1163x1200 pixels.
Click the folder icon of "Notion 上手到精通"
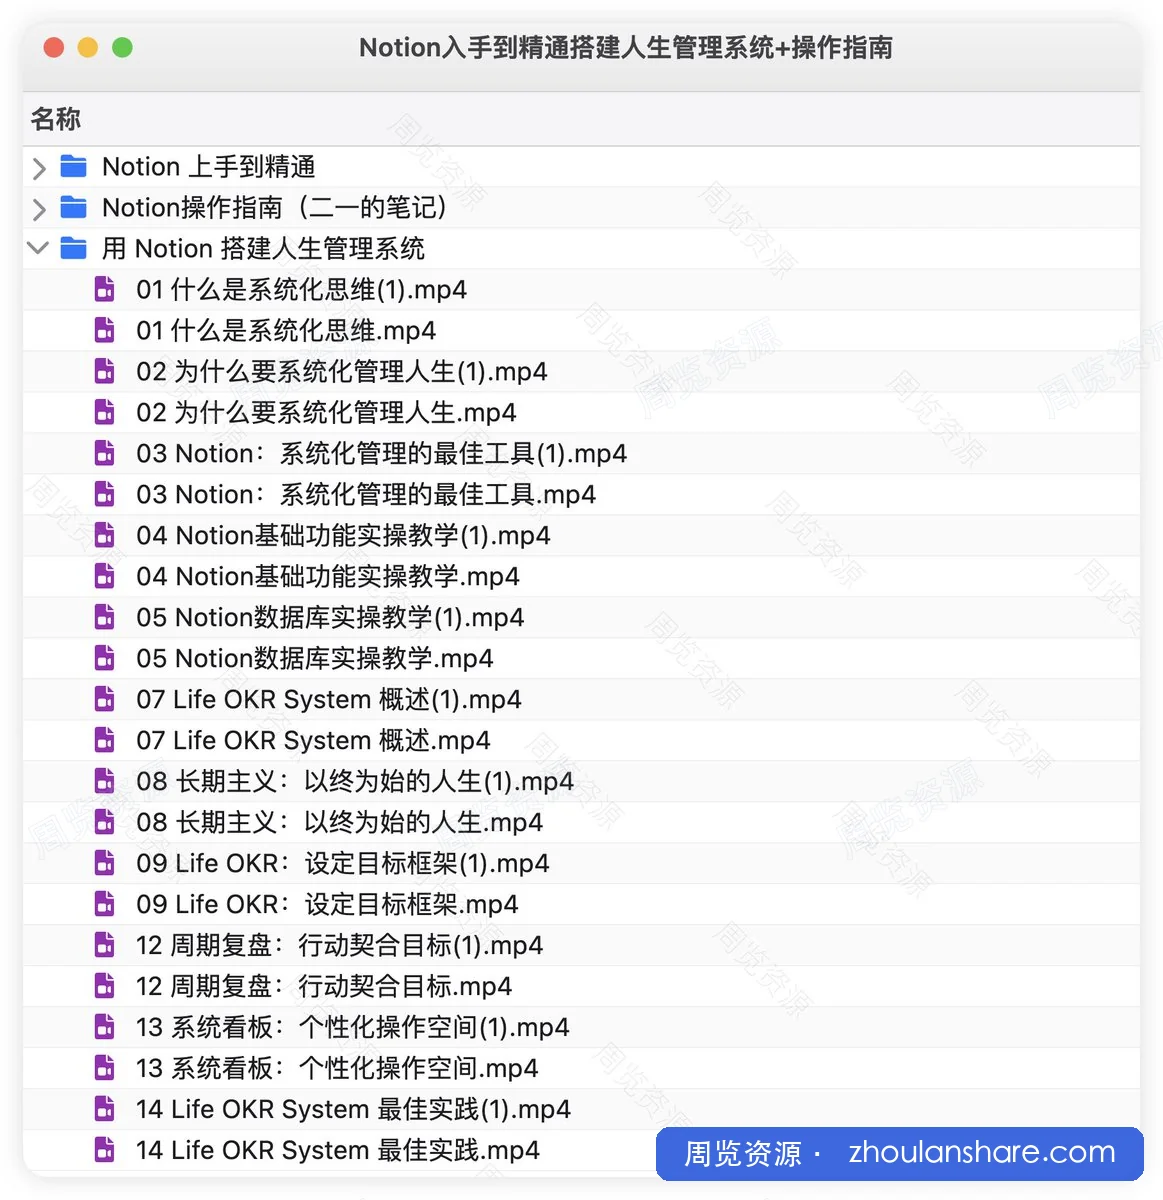tap(74, 166)
